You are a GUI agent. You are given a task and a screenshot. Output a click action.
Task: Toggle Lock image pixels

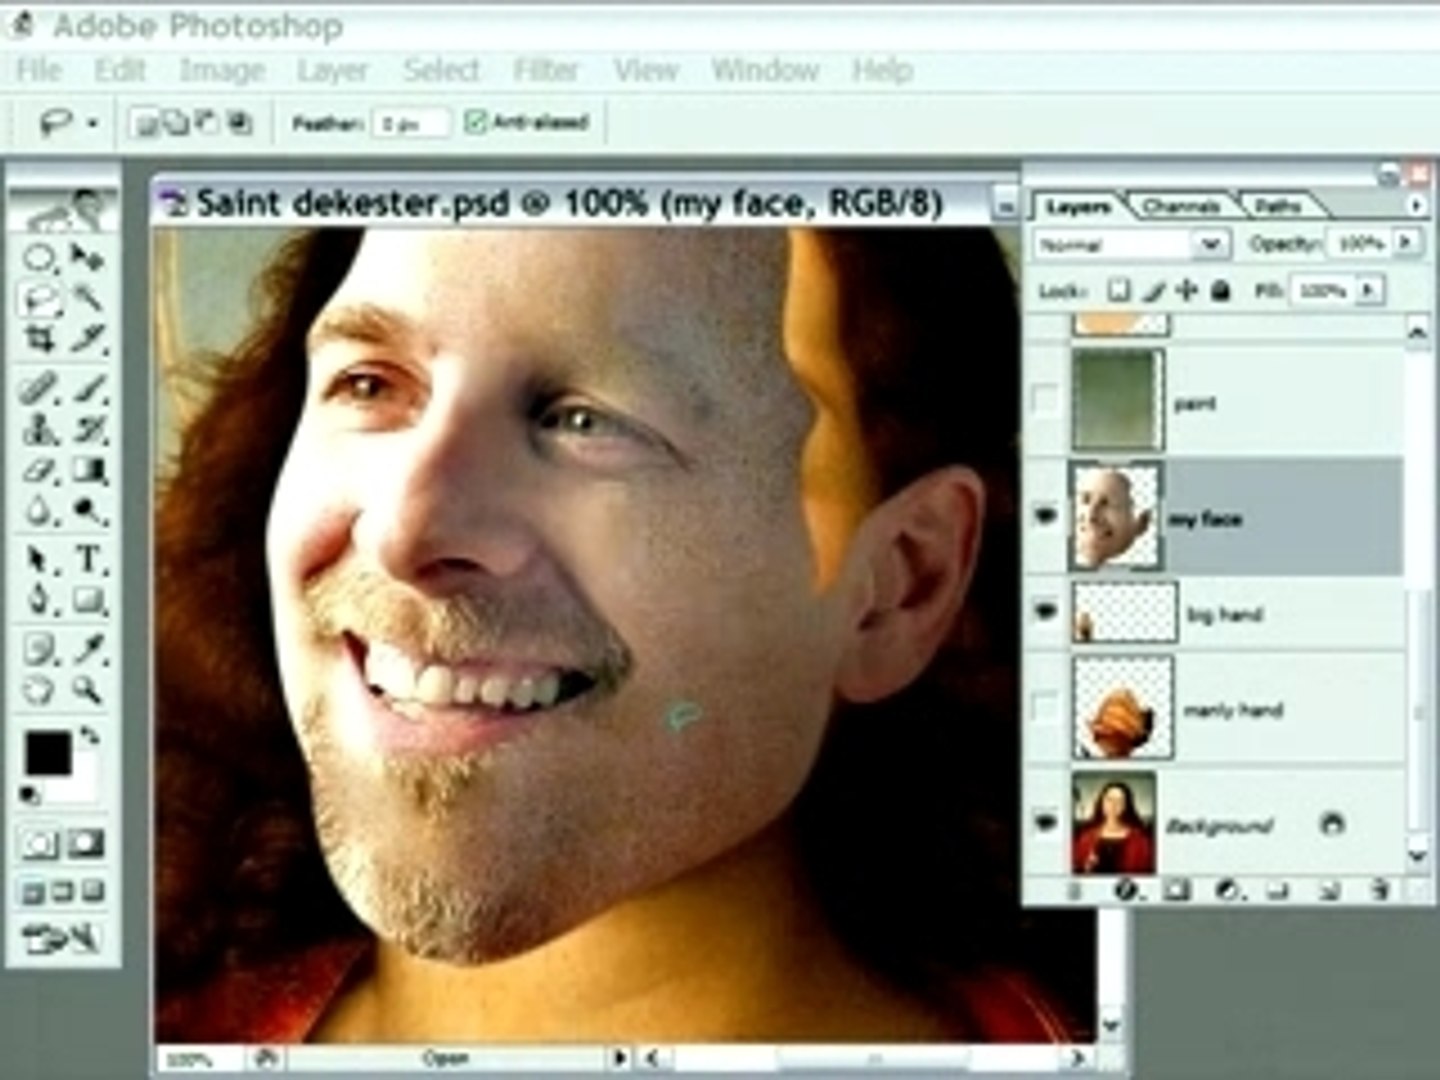(x=1153, y=291)
